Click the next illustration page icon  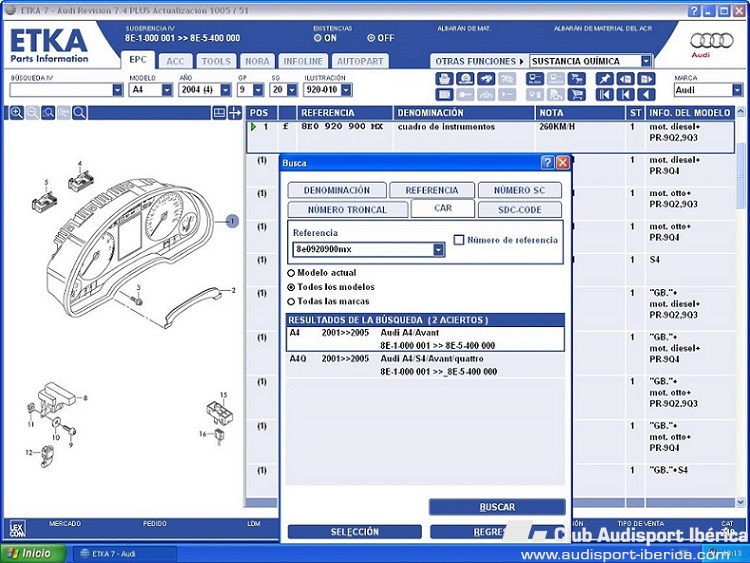[x=646, y=79]
